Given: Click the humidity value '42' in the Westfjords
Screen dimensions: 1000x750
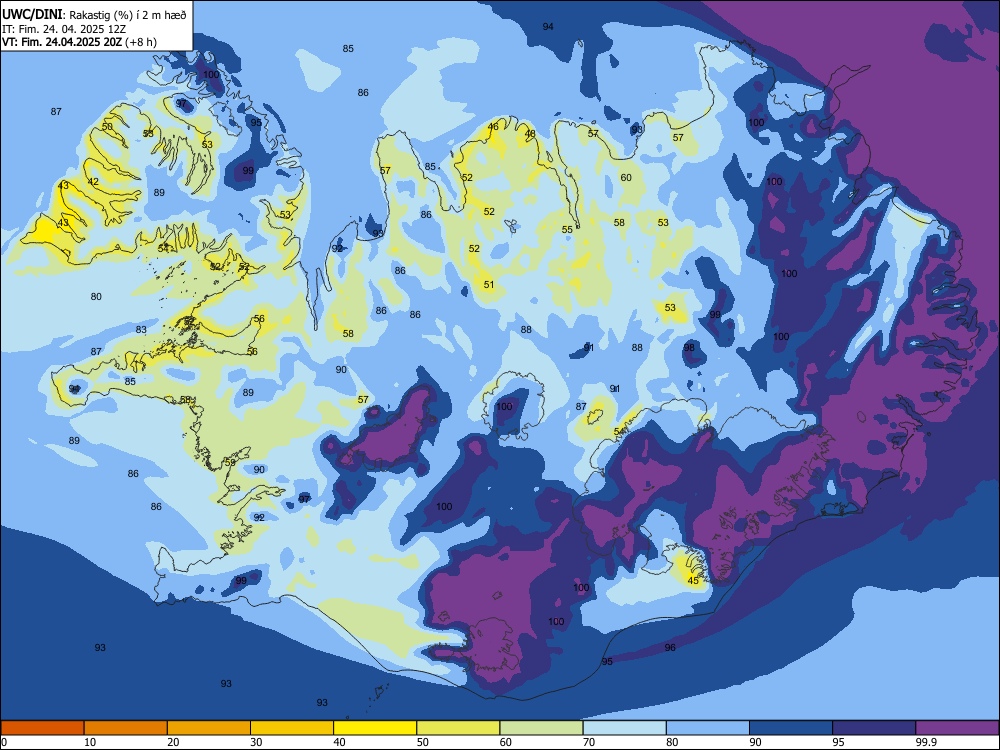Looking at the screenshot, I should point(93,182).
